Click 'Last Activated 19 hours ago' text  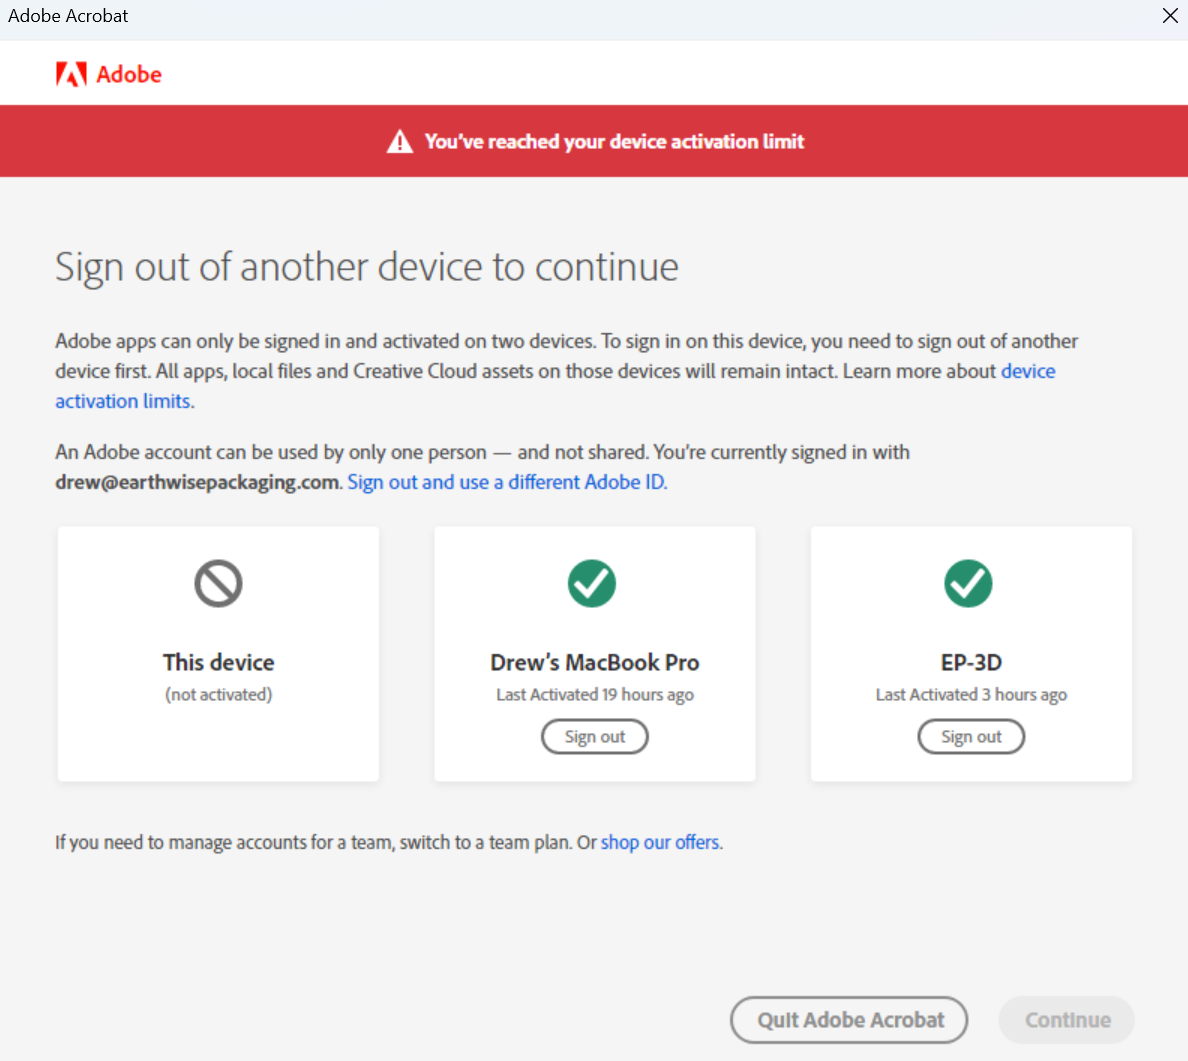tap(594, 695)
